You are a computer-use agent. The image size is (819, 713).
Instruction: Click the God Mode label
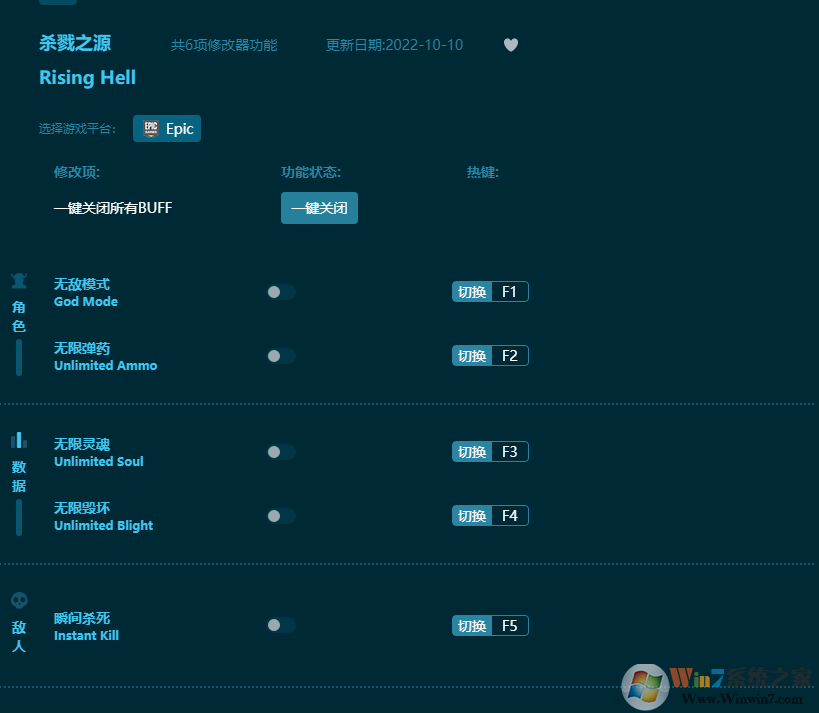86,301
